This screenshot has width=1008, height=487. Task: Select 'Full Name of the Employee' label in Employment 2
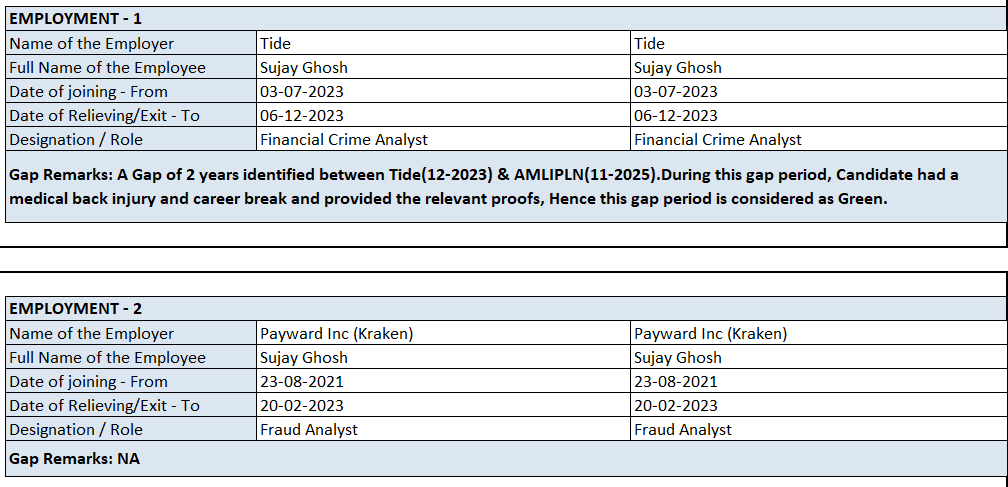[x=107, y=357]
